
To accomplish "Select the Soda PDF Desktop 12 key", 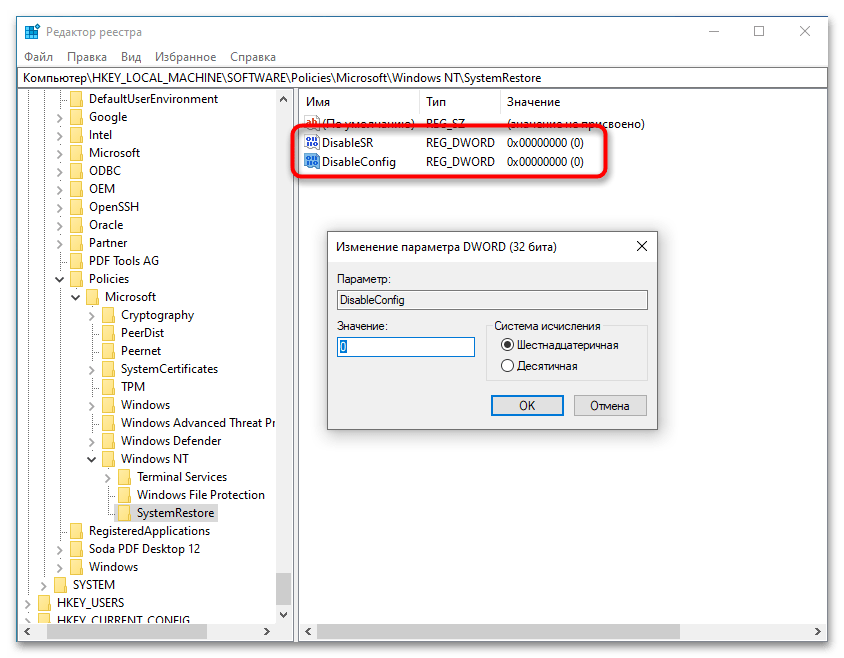I will [x=144, y=549].
